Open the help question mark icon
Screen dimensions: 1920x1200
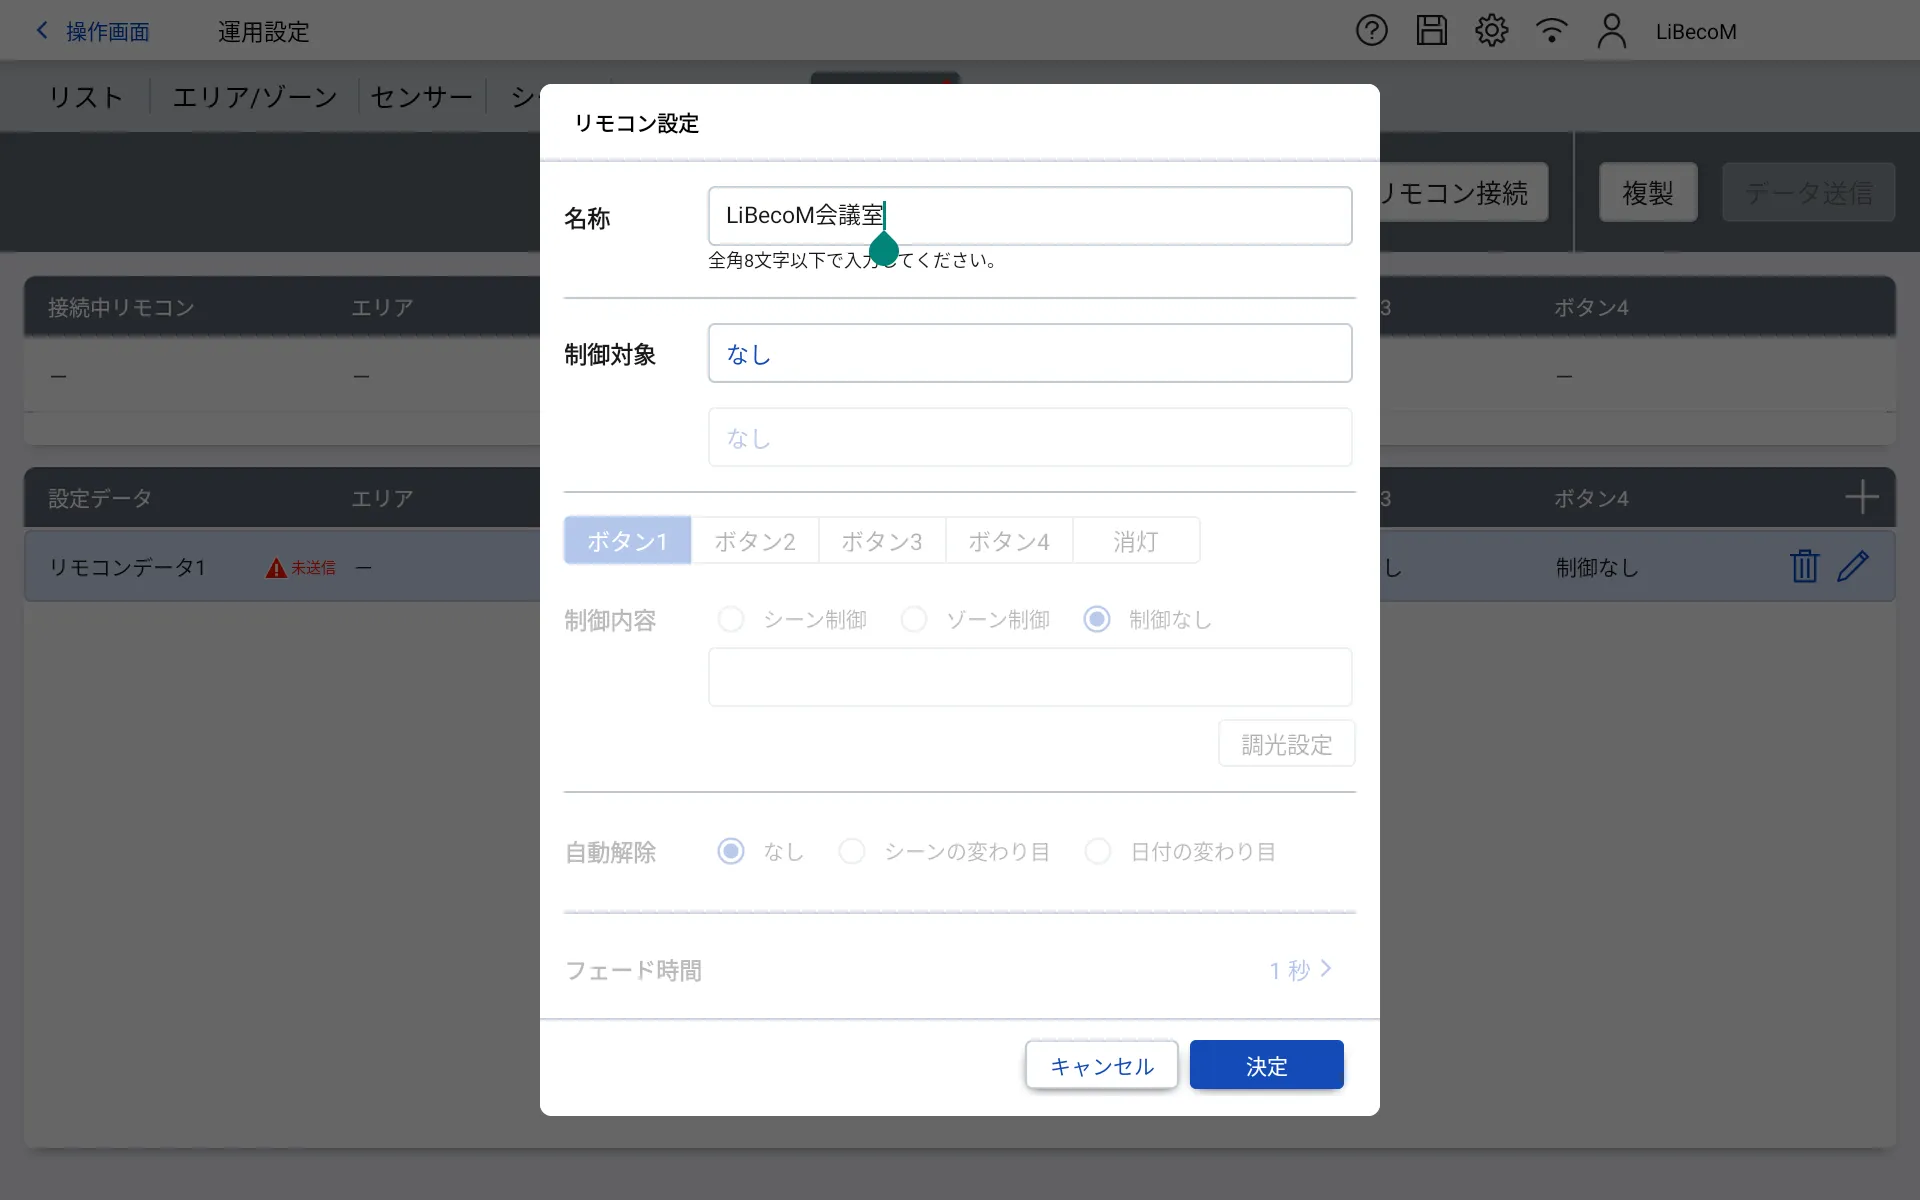pos(1371,31)
